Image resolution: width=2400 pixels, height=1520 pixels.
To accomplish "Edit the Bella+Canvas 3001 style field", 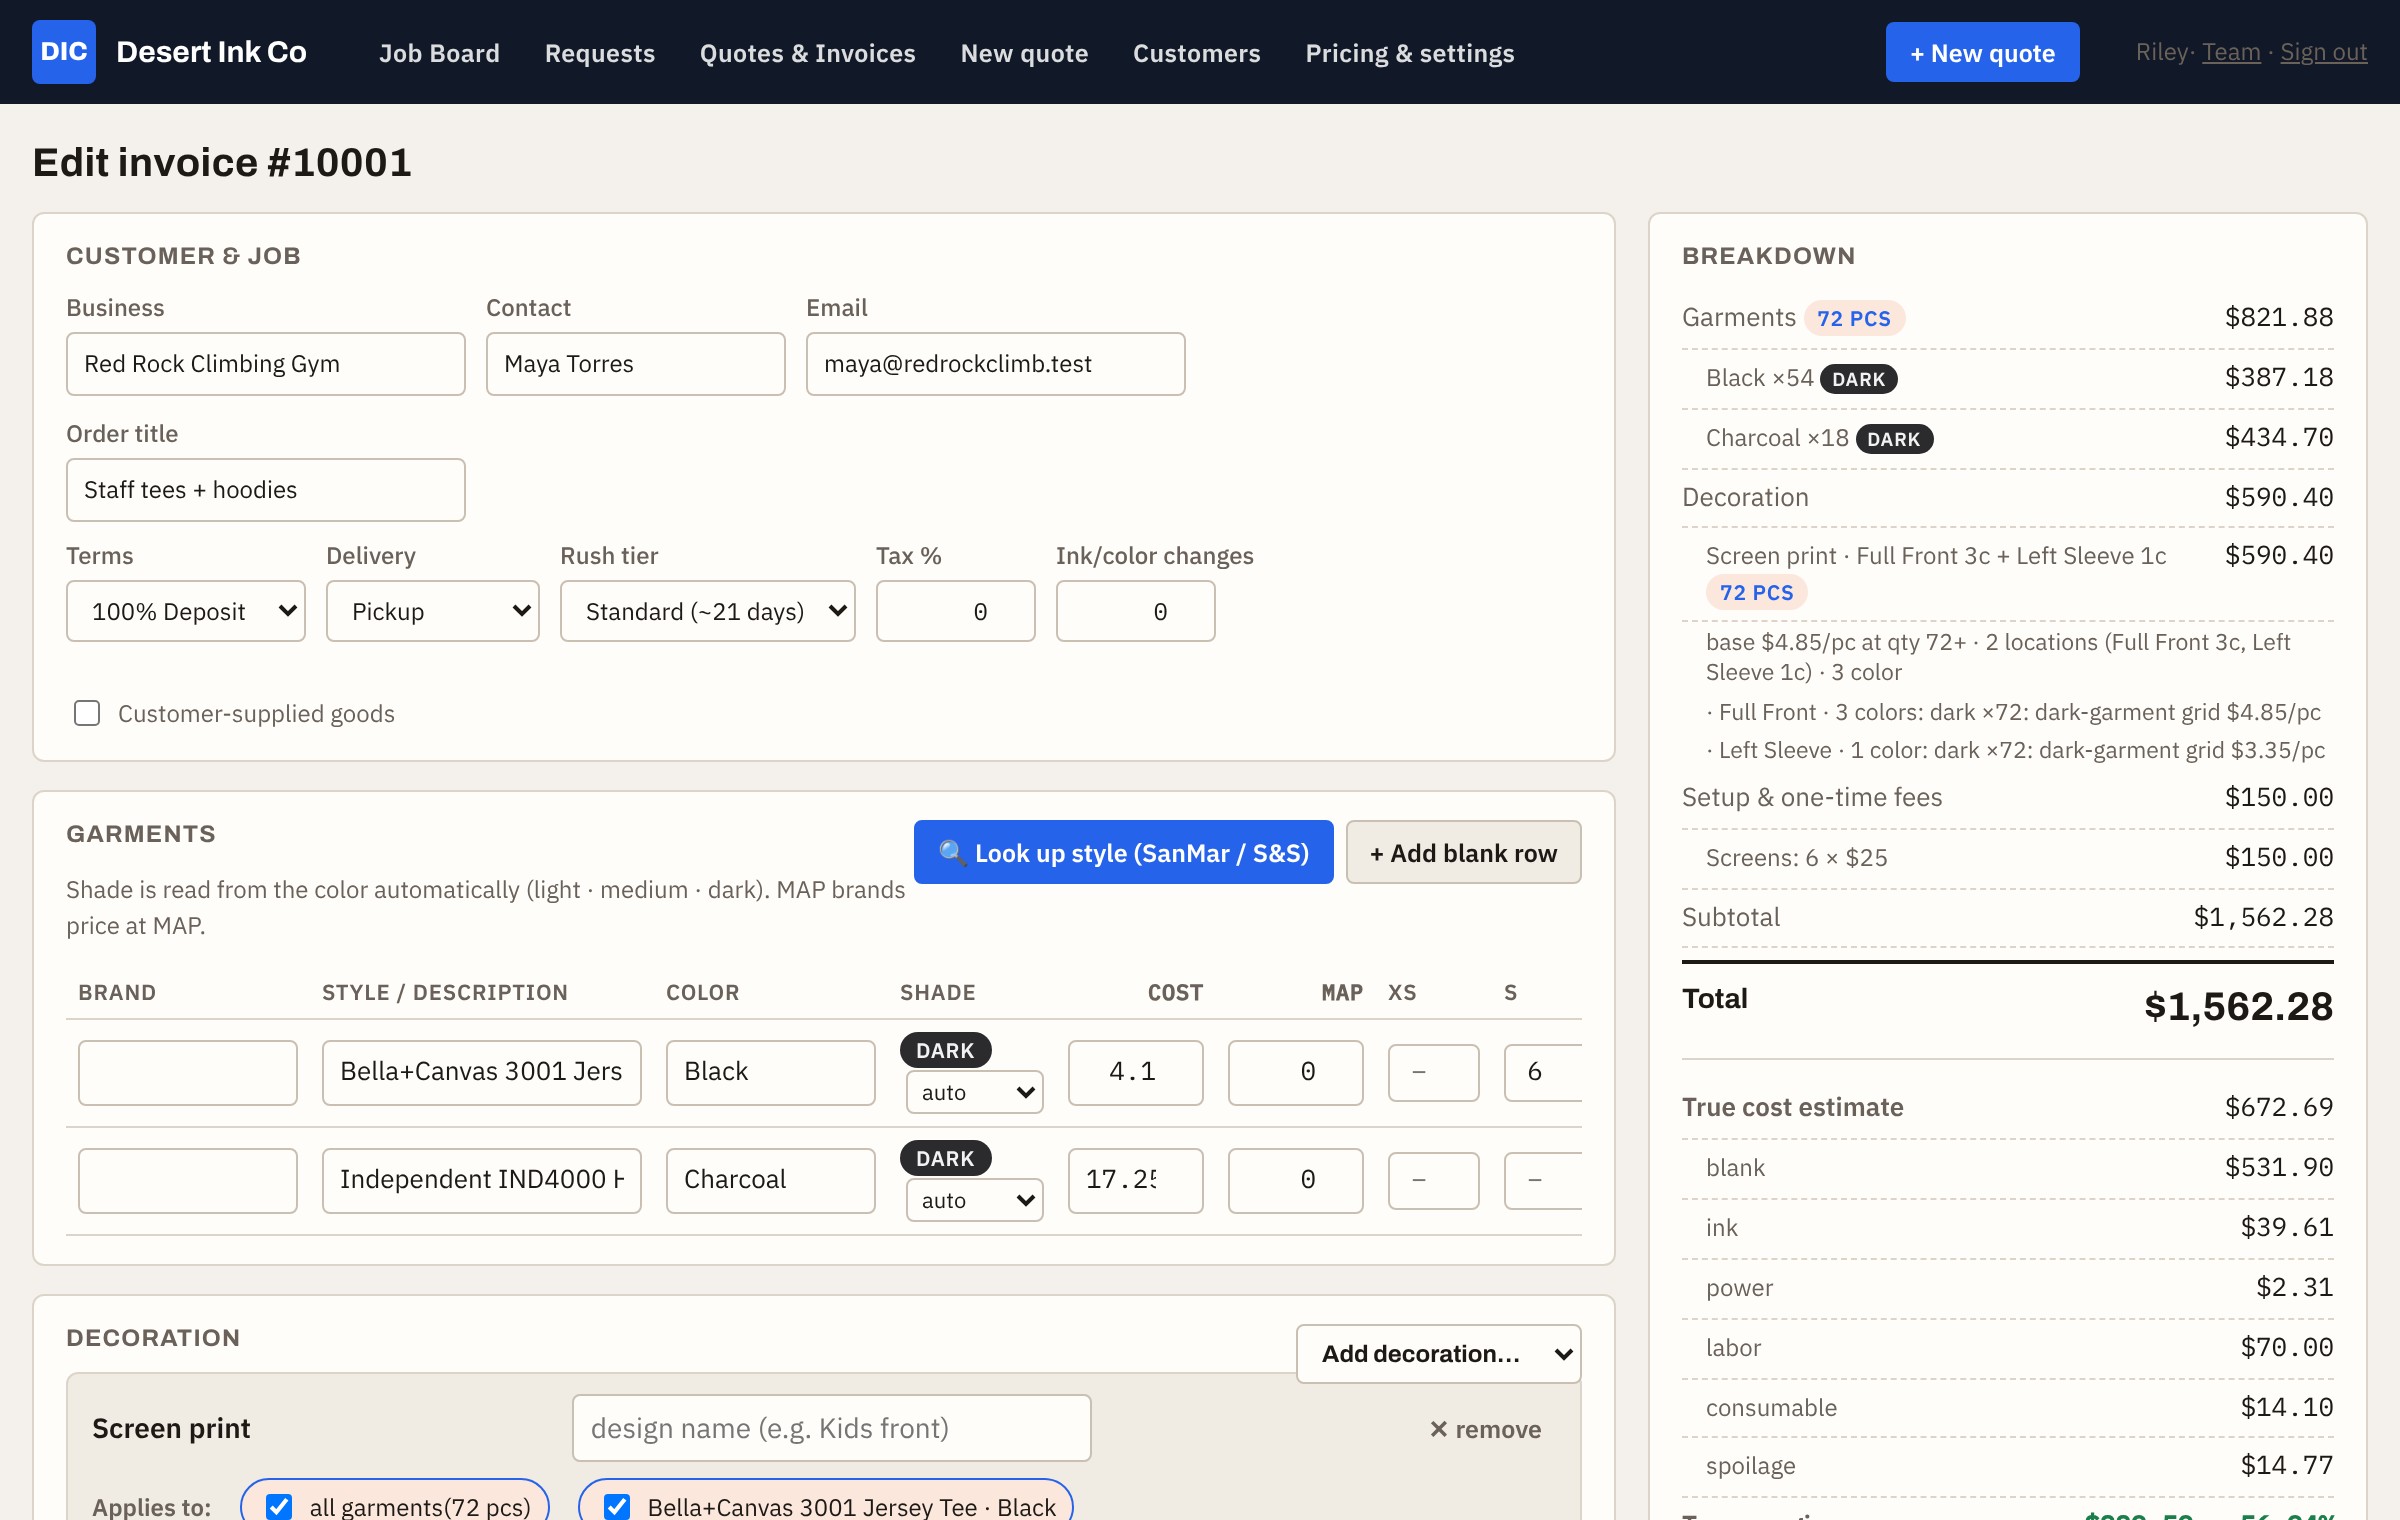I will tap(482, 1072).
